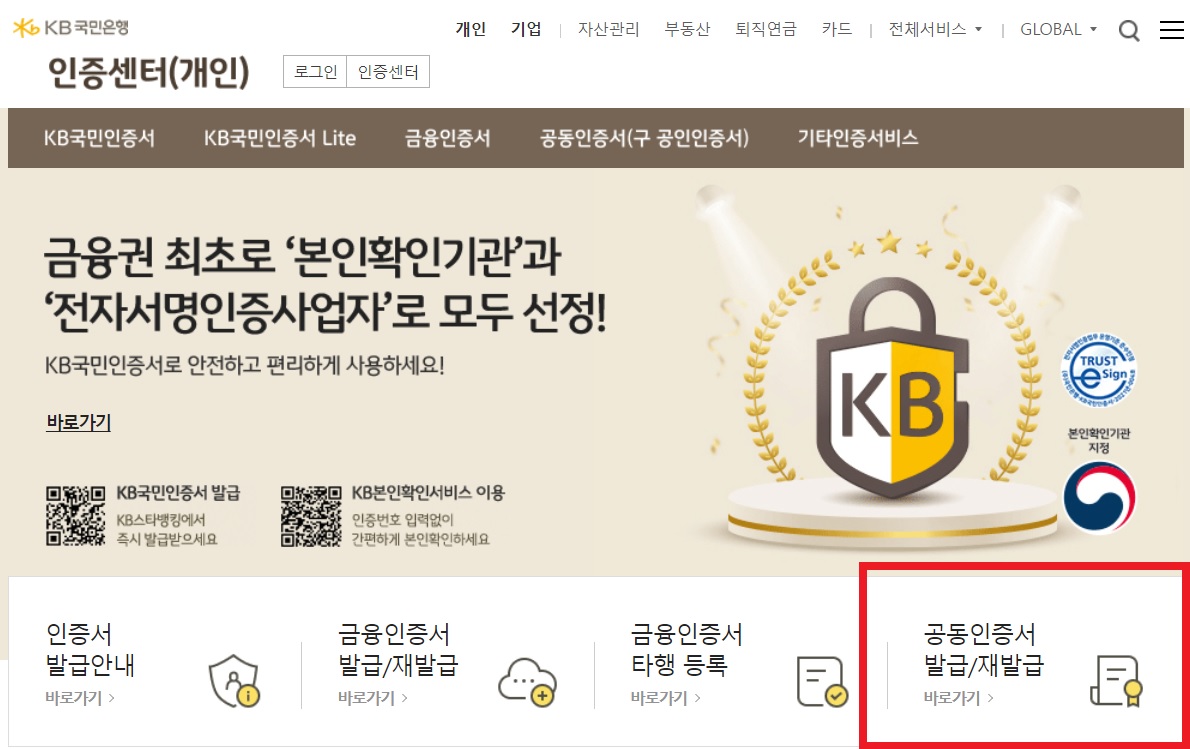The width and height of the screenshot is (1190, 749).
Task: Click the search magnifier icon
Action: pyautogui.click(x=1129, y=30)
